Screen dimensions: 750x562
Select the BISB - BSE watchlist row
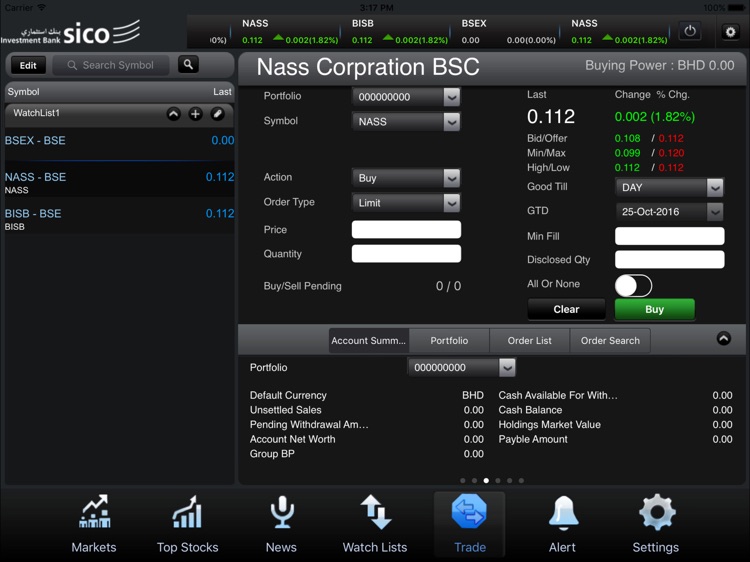120,217
